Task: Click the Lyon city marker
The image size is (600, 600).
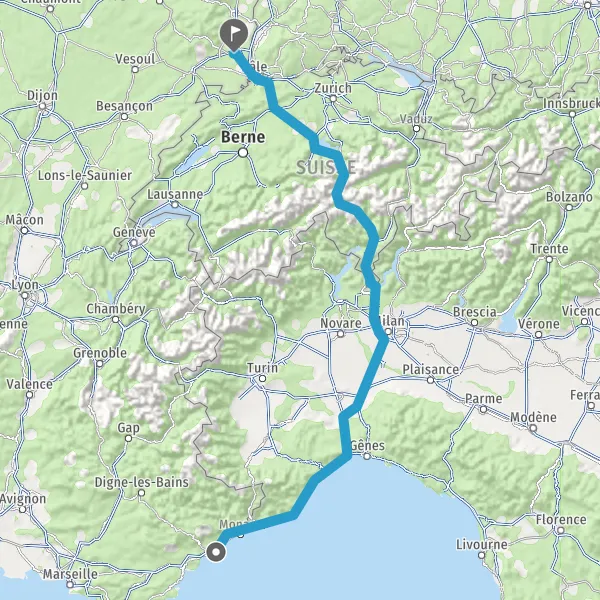Action: [25, 295]
